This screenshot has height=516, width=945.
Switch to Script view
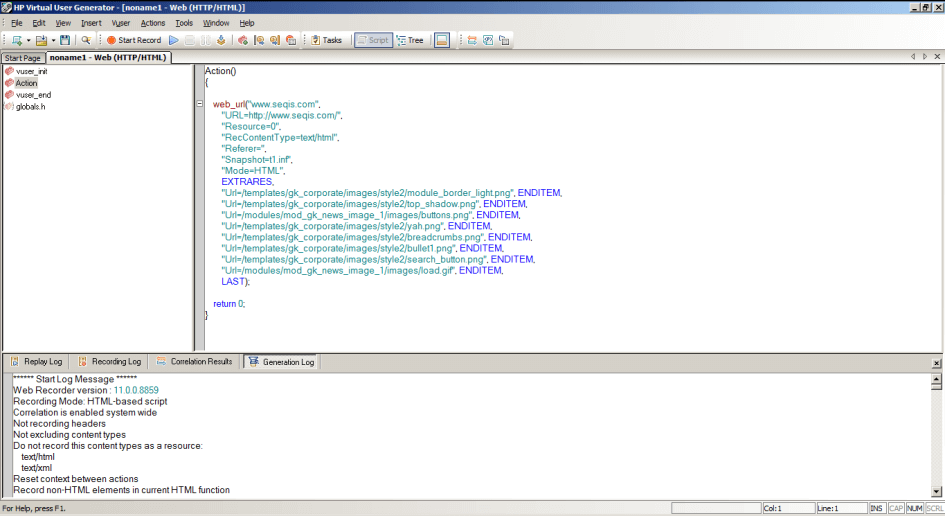coord(373,40)
